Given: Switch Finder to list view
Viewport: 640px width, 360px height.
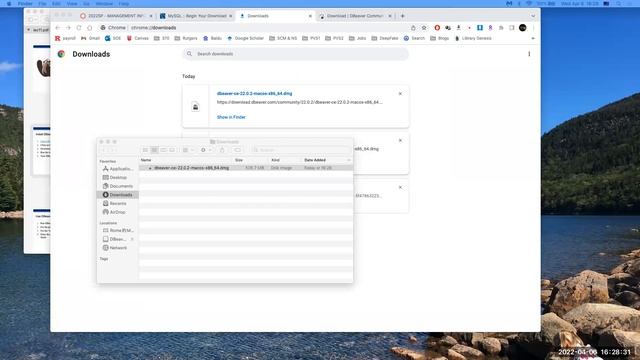Looking at the screenshot, I should 154,150.
